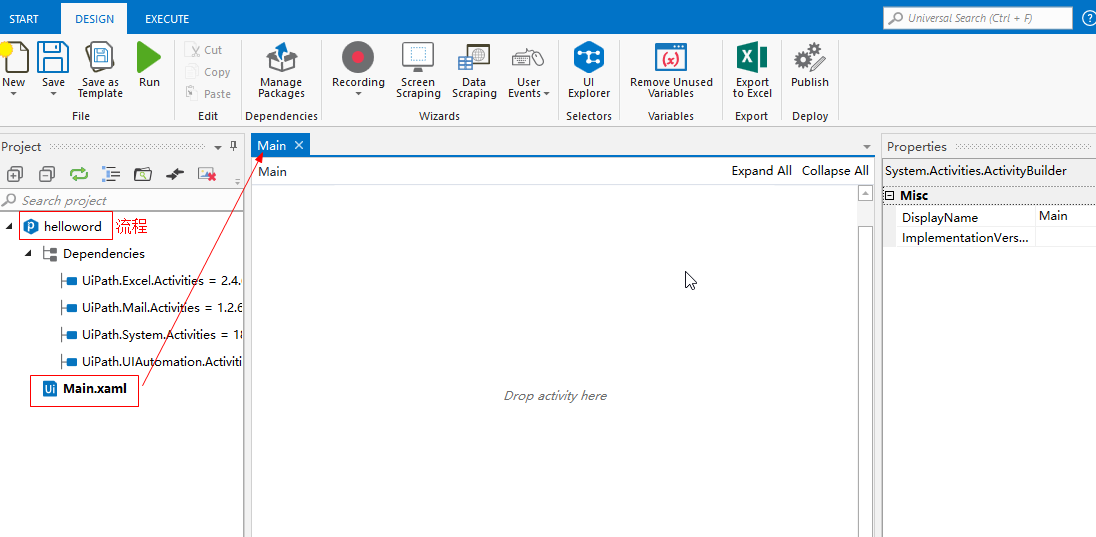Collapse all nodes in Project panel toolbar
Screen dimensions: 1096x537
click(47, 173)
